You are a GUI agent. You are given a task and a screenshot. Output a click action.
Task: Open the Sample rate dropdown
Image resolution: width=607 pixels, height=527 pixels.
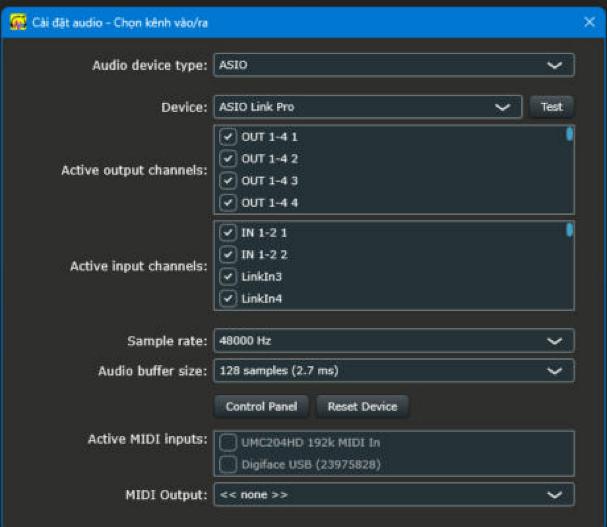click(394, 341)
